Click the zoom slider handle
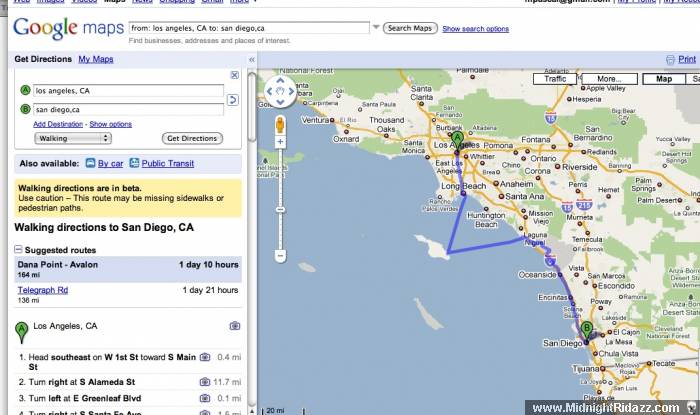700x415 pixels. pos(280,209)
